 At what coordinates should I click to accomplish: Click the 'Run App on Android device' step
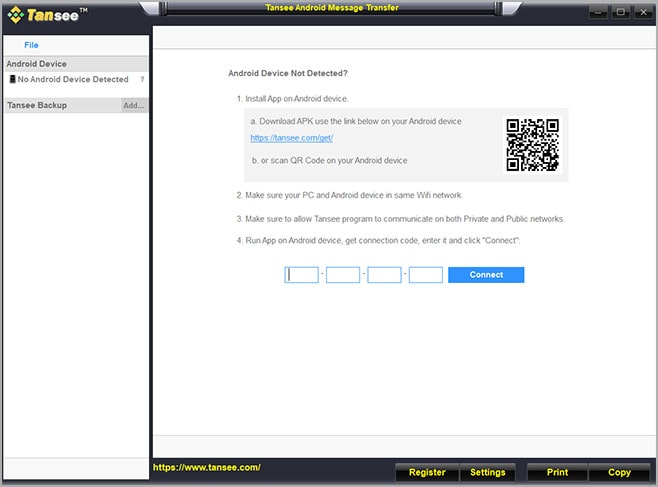click(x=378, y=240)
